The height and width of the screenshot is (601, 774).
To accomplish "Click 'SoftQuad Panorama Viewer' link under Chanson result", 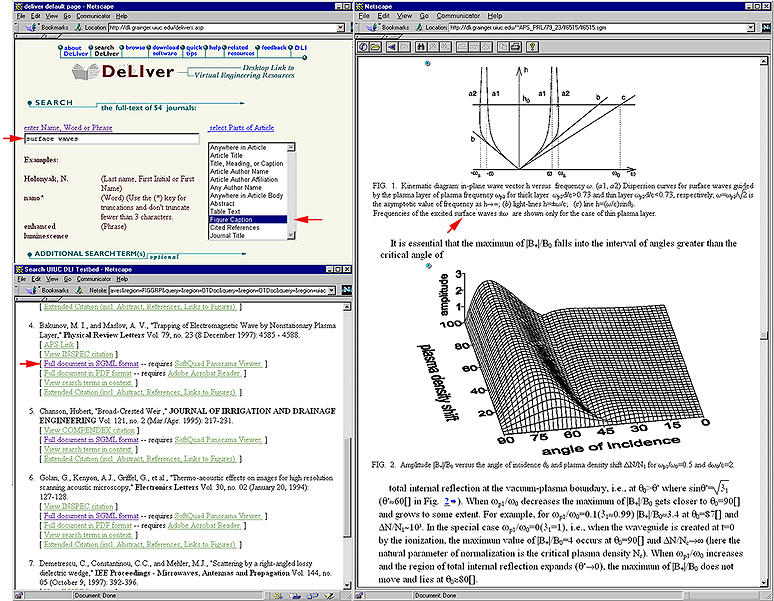I will click(218, 440).
